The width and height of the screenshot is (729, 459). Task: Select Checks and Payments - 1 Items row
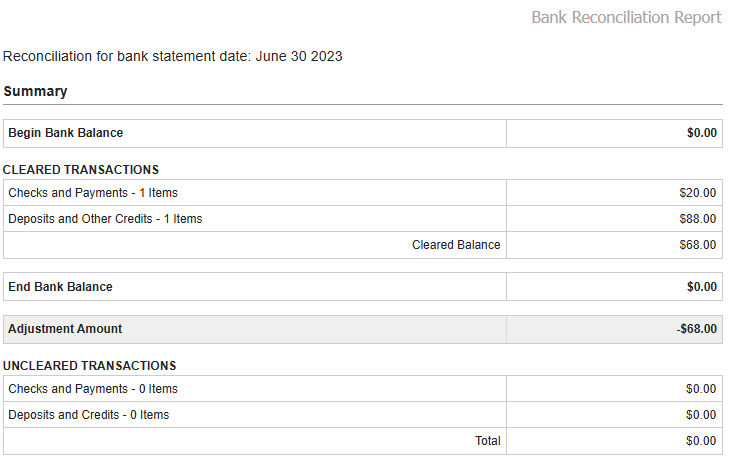pos(93,193)
